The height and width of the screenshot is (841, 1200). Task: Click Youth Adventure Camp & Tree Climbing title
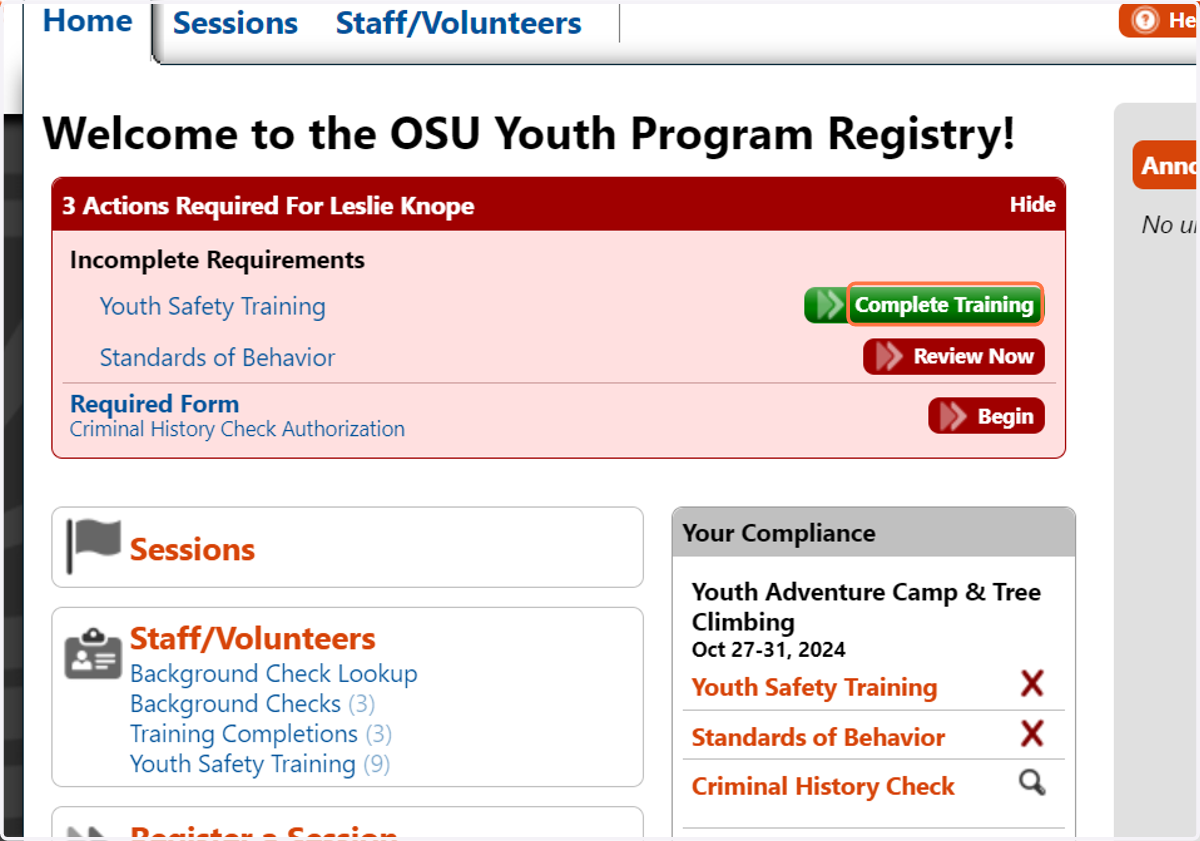pyautogui.click(x=866, y=607)
